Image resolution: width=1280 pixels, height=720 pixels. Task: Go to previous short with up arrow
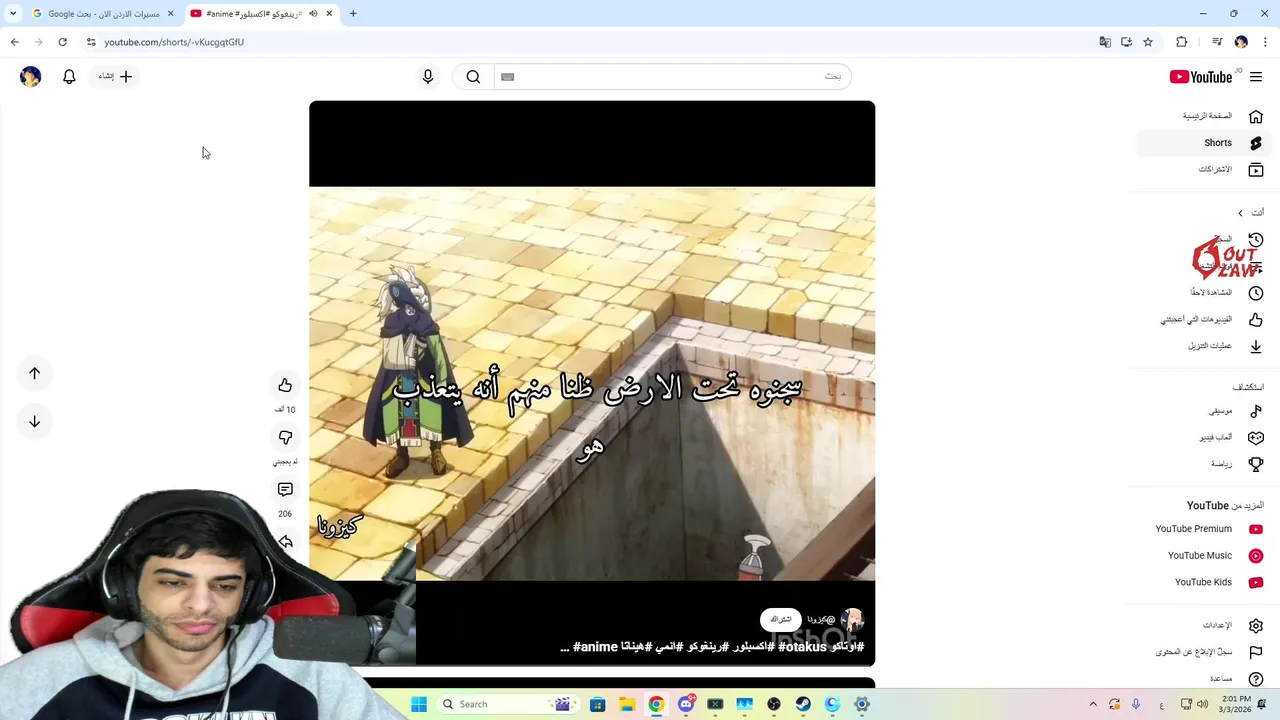click(34, 373)
